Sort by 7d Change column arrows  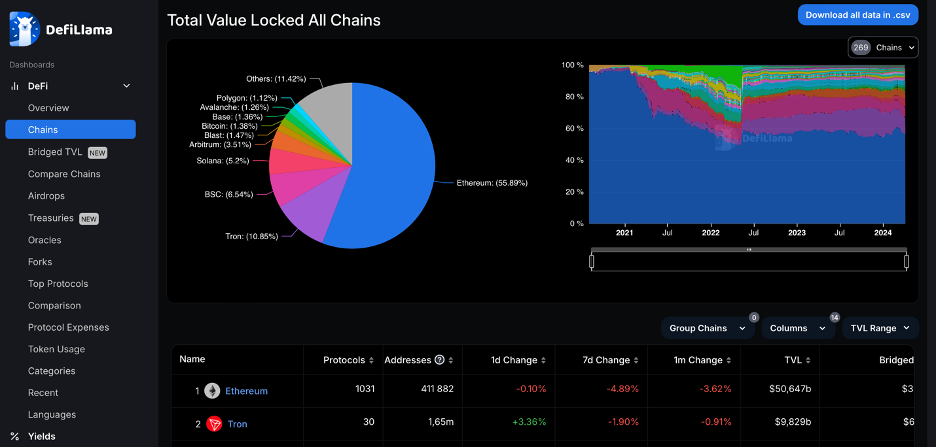pyautogui.click(x=636, y=360)
